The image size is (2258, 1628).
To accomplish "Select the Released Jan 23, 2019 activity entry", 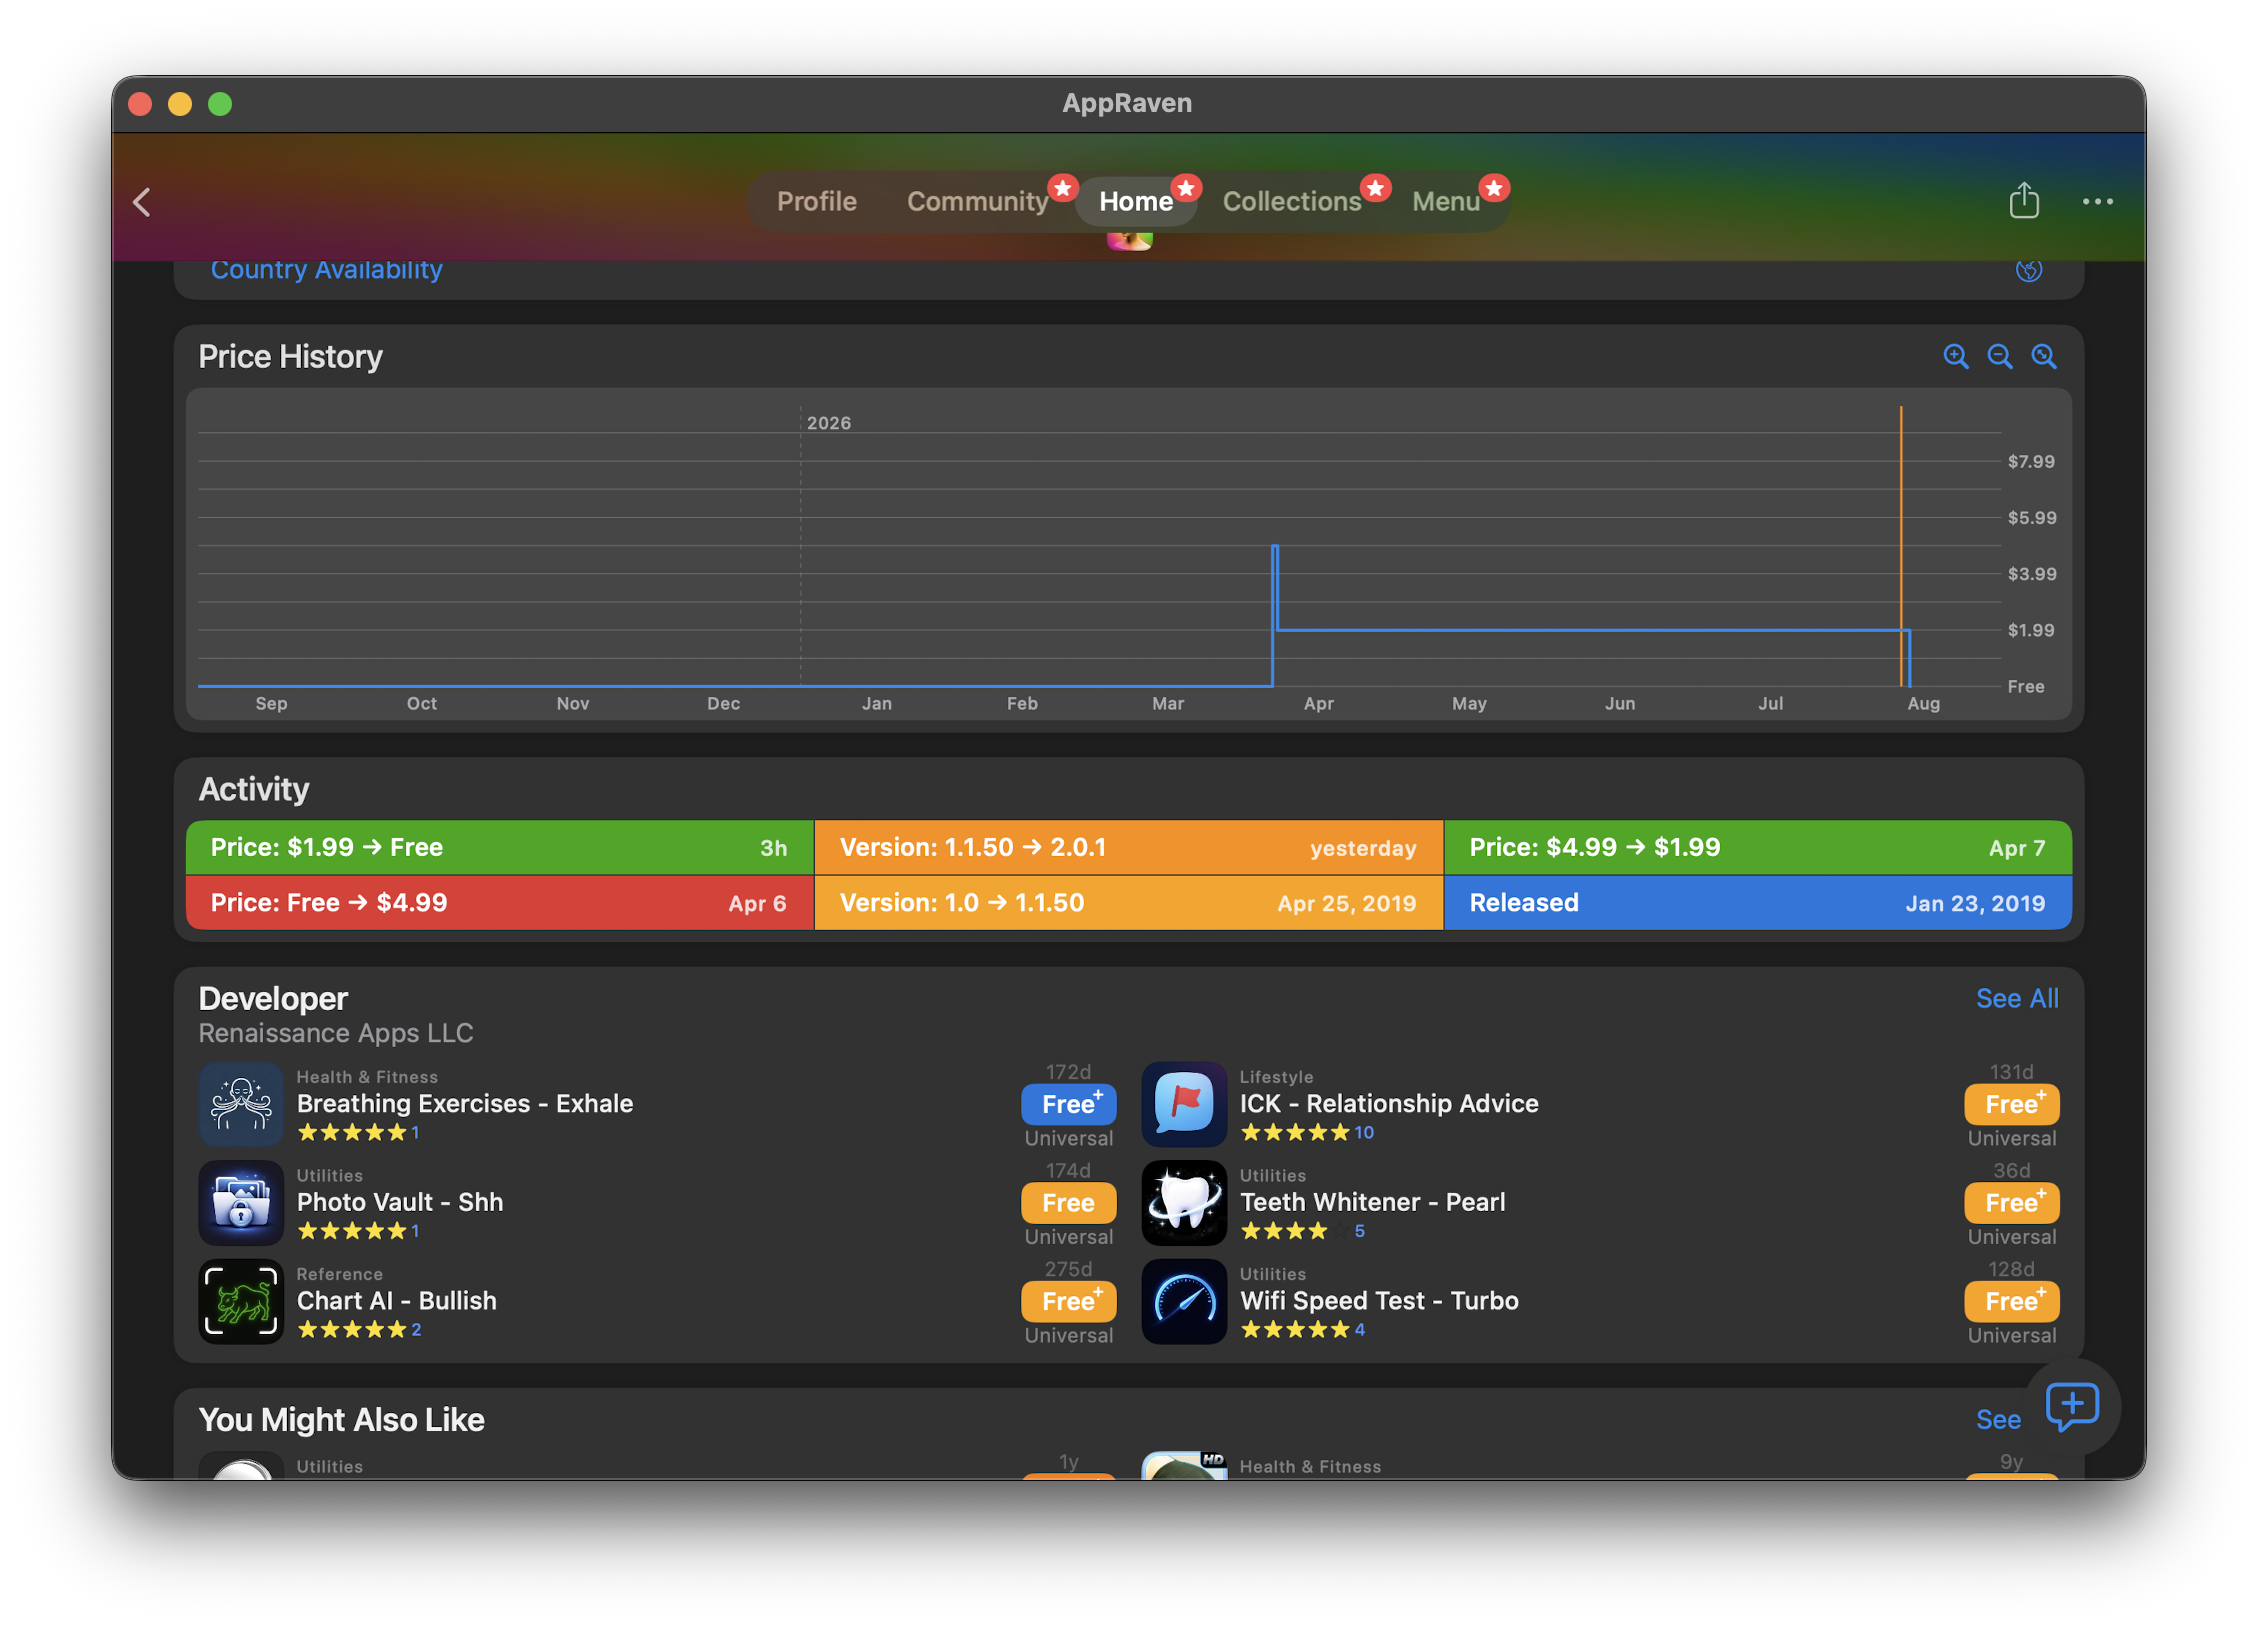I will (x=1757, y=903).
